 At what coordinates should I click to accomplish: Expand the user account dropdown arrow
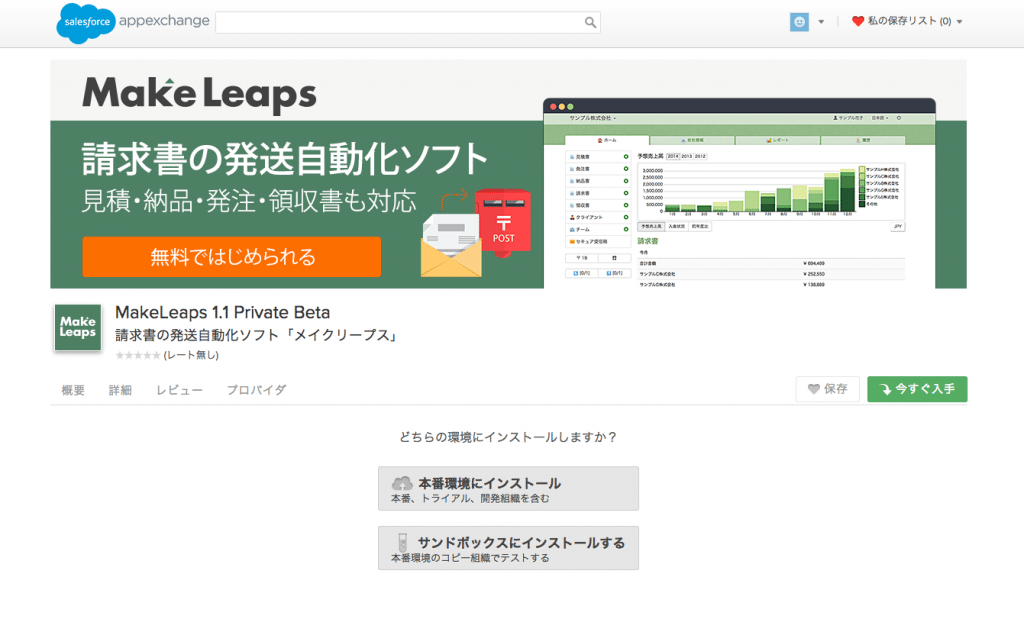(821, 22)
